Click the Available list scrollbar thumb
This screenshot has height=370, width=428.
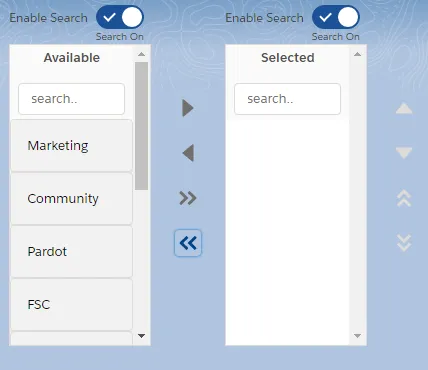[x=141, y=126]
